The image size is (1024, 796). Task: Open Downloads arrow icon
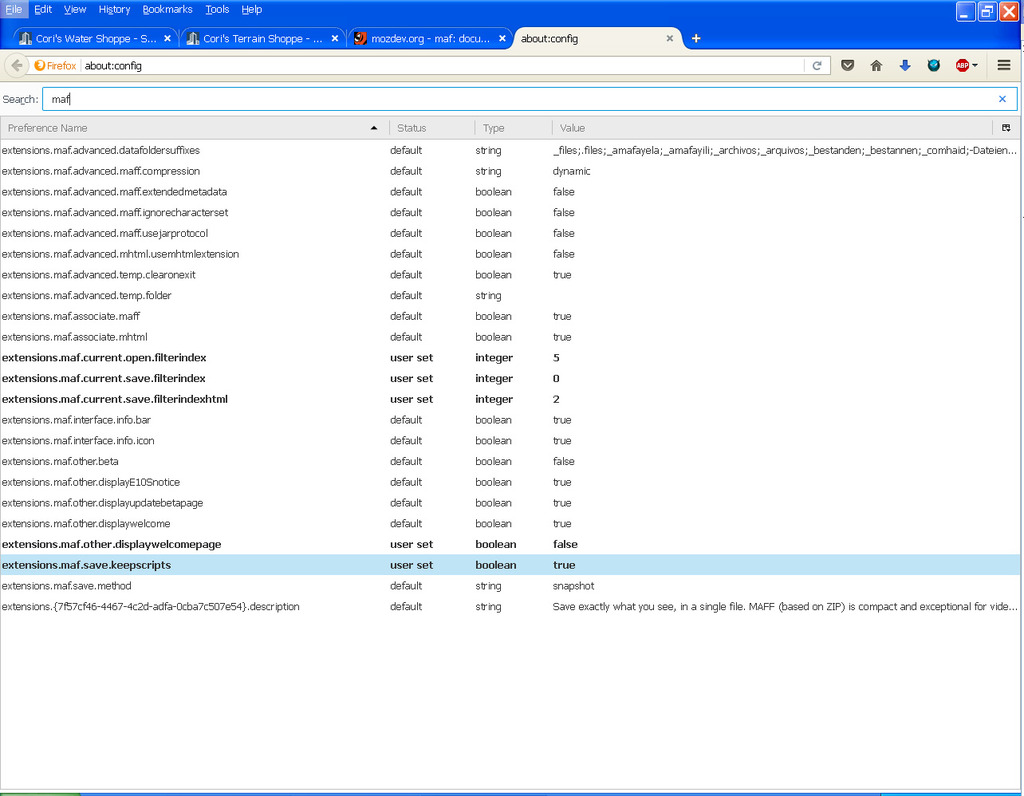coord(905,65)
